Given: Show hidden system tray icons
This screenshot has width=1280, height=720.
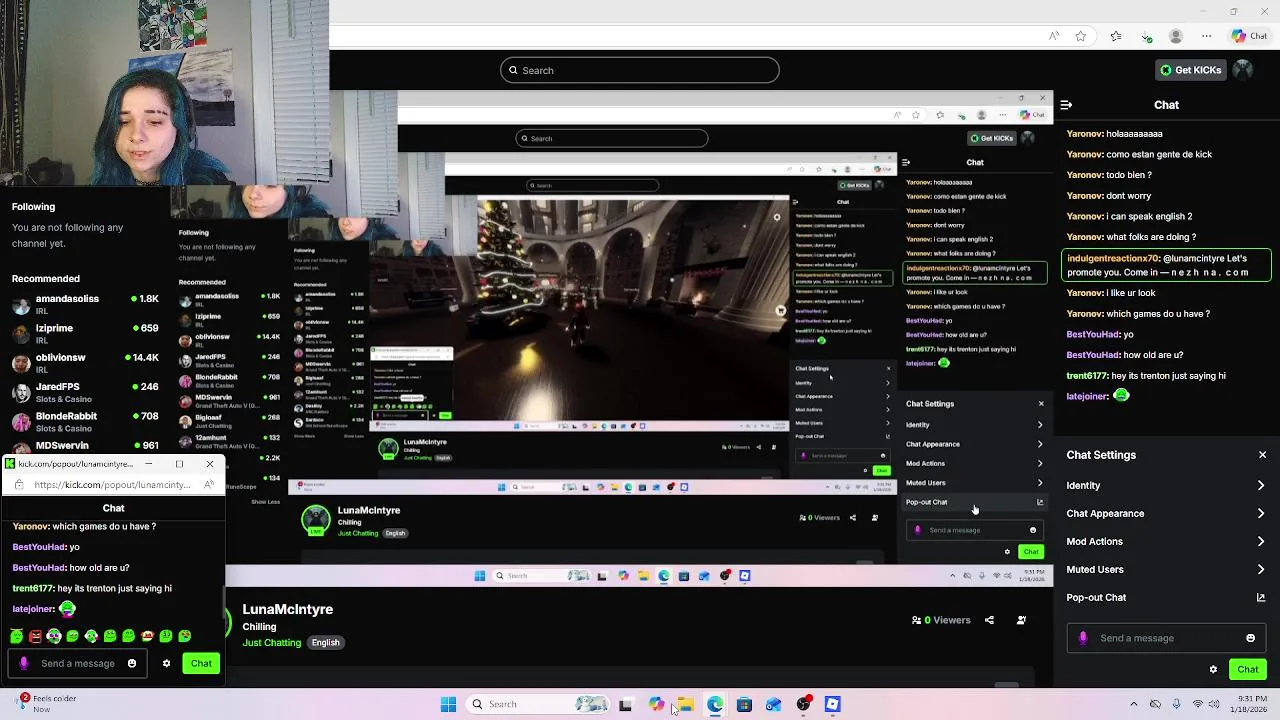Looking at the screenshot, I should 1133,704.
